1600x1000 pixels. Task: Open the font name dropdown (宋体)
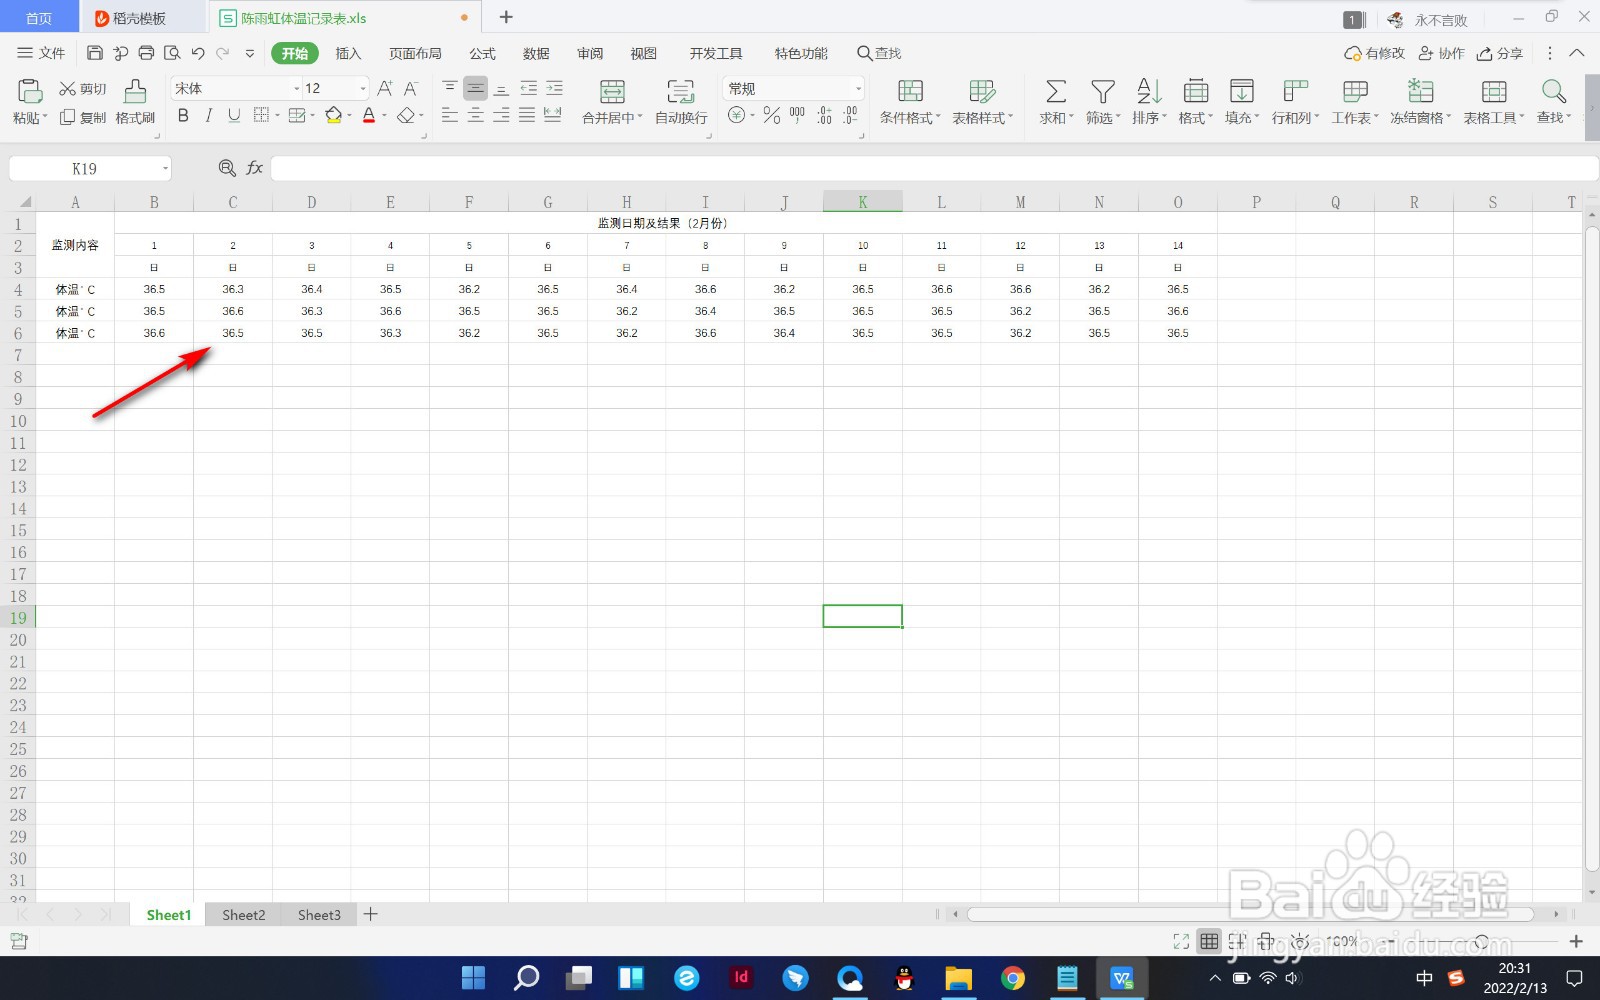[x=296, y=88]
